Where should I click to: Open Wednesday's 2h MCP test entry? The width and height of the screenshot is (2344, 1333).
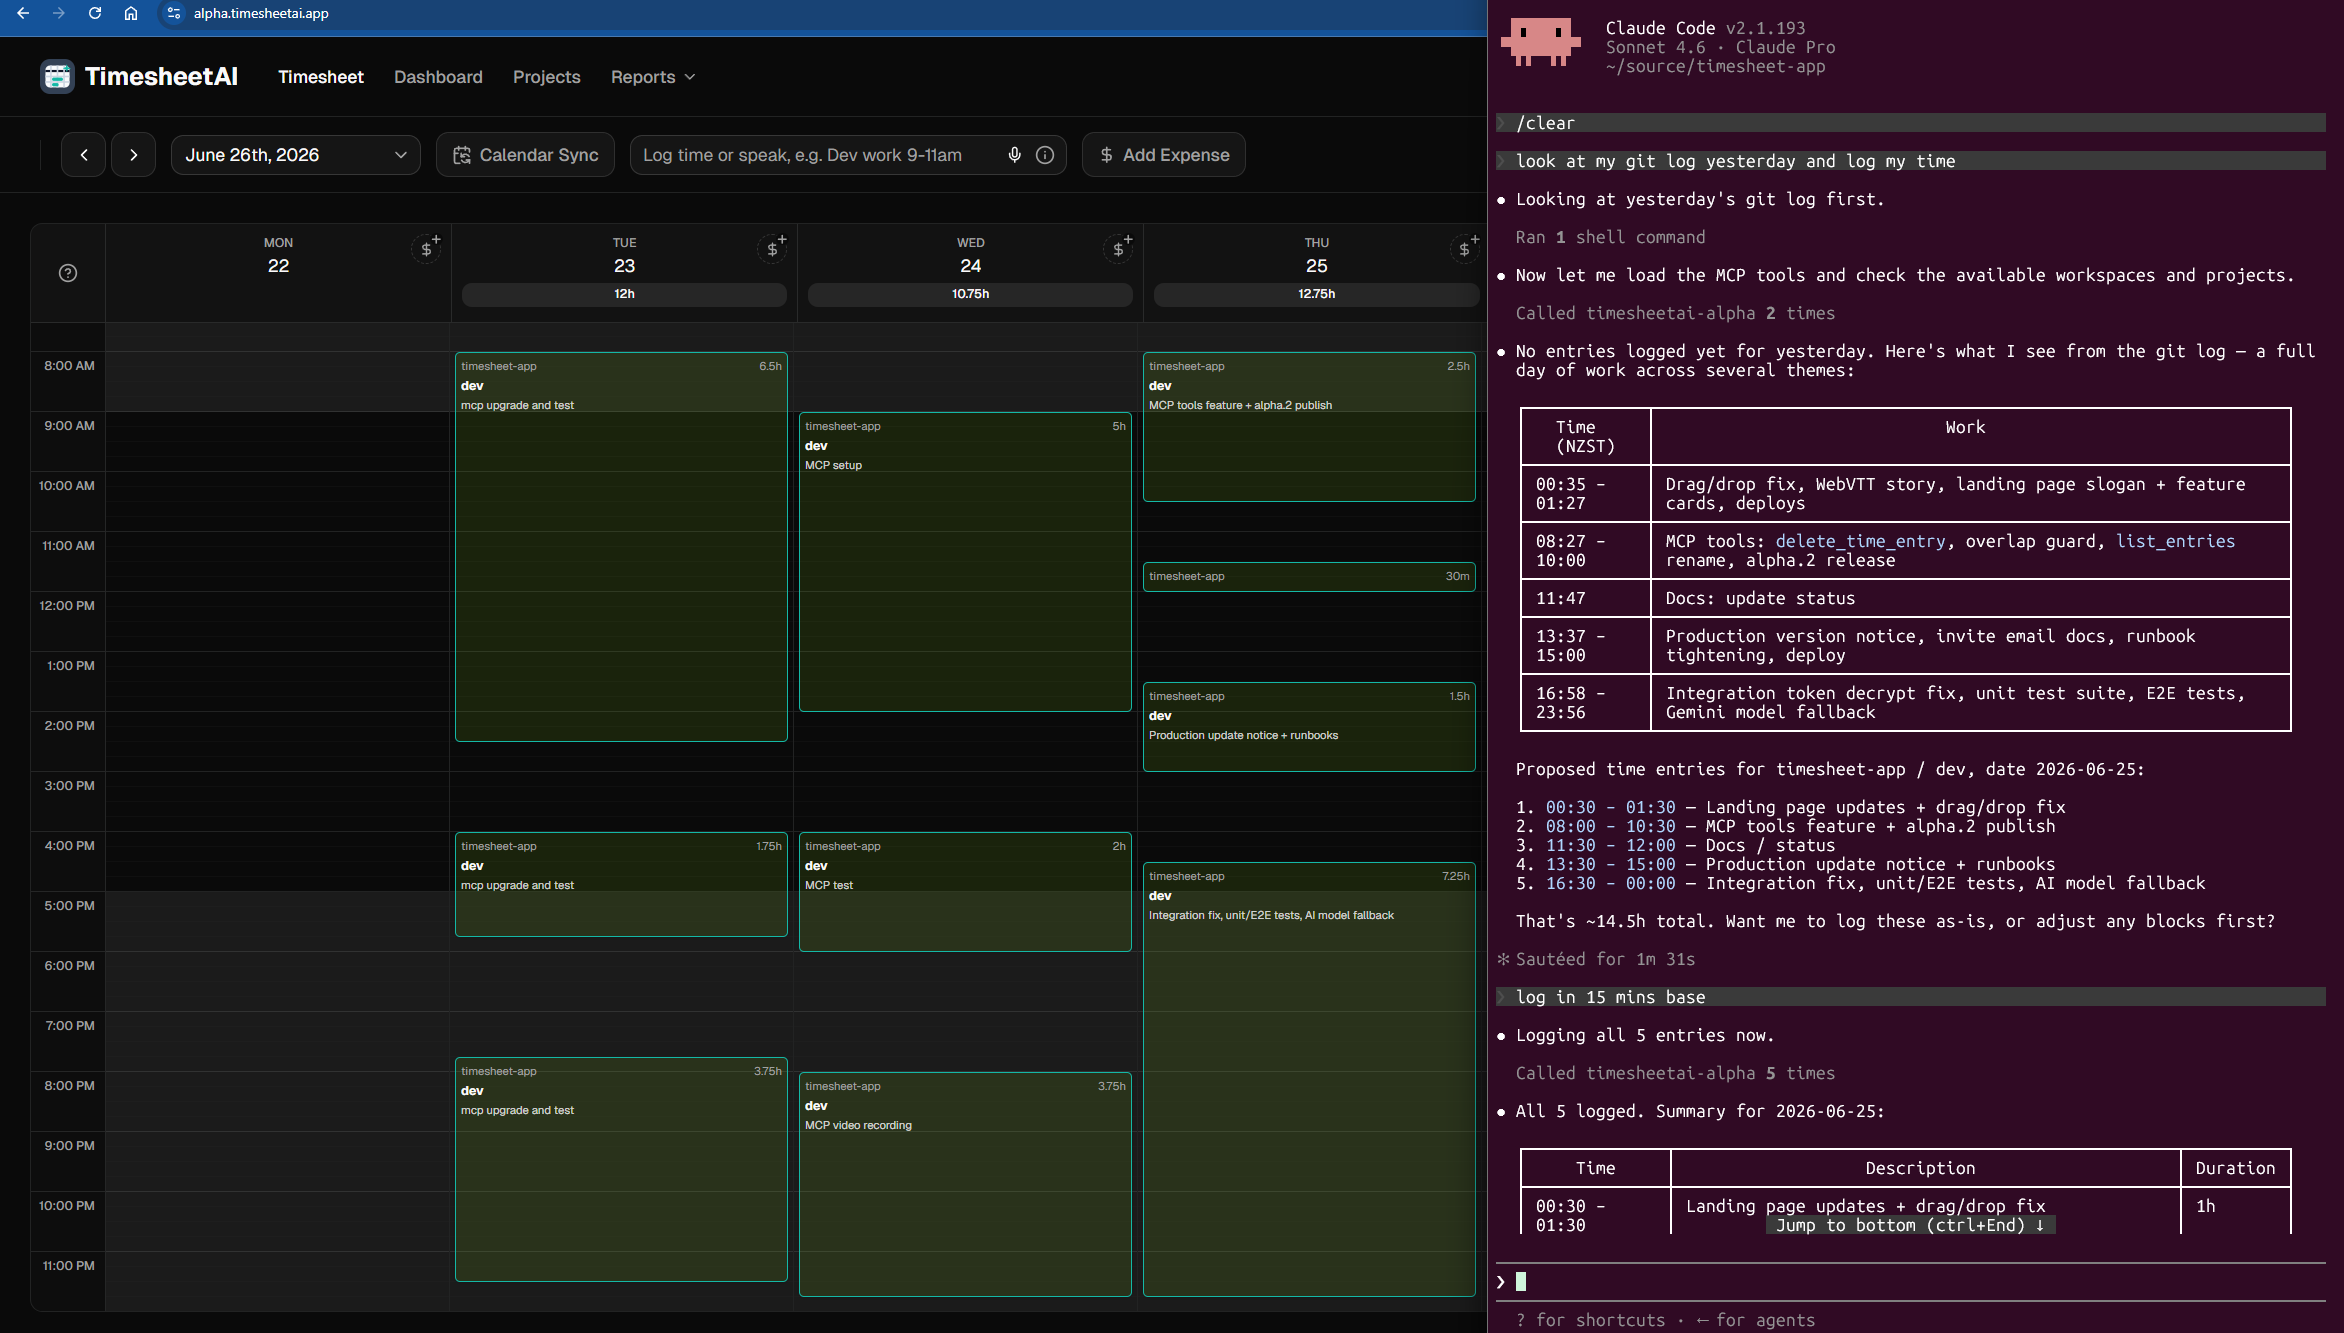965,892
